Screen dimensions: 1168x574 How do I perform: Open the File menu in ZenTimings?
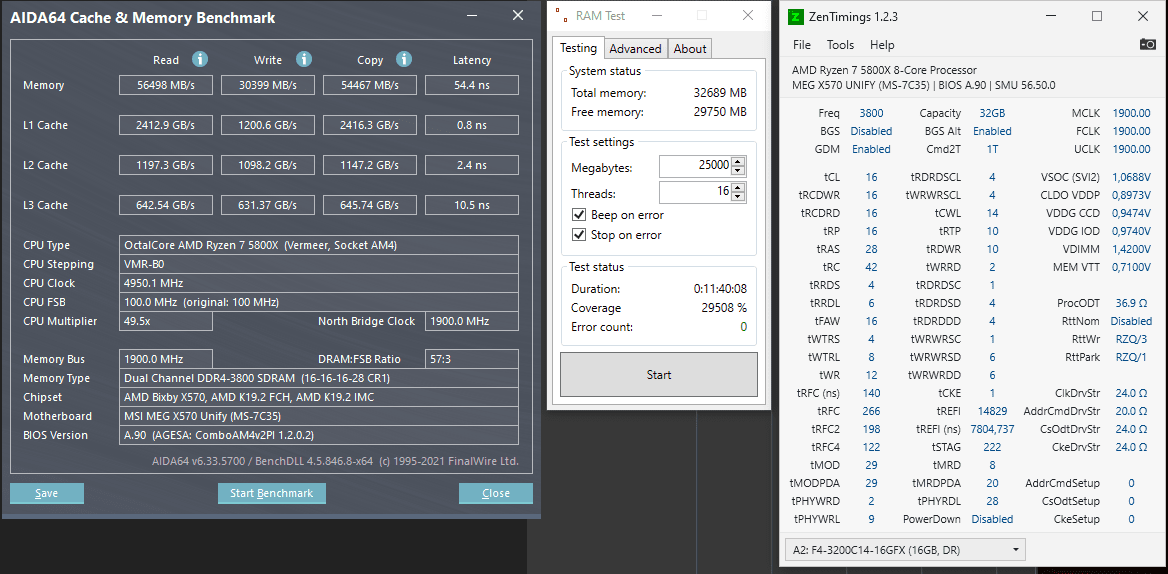(802, 45)
